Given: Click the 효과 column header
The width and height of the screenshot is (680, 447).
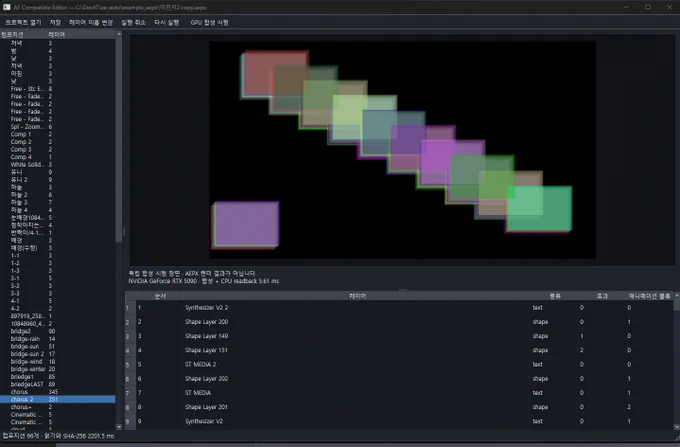Looking at the screenshot, I should pos(602,296).
